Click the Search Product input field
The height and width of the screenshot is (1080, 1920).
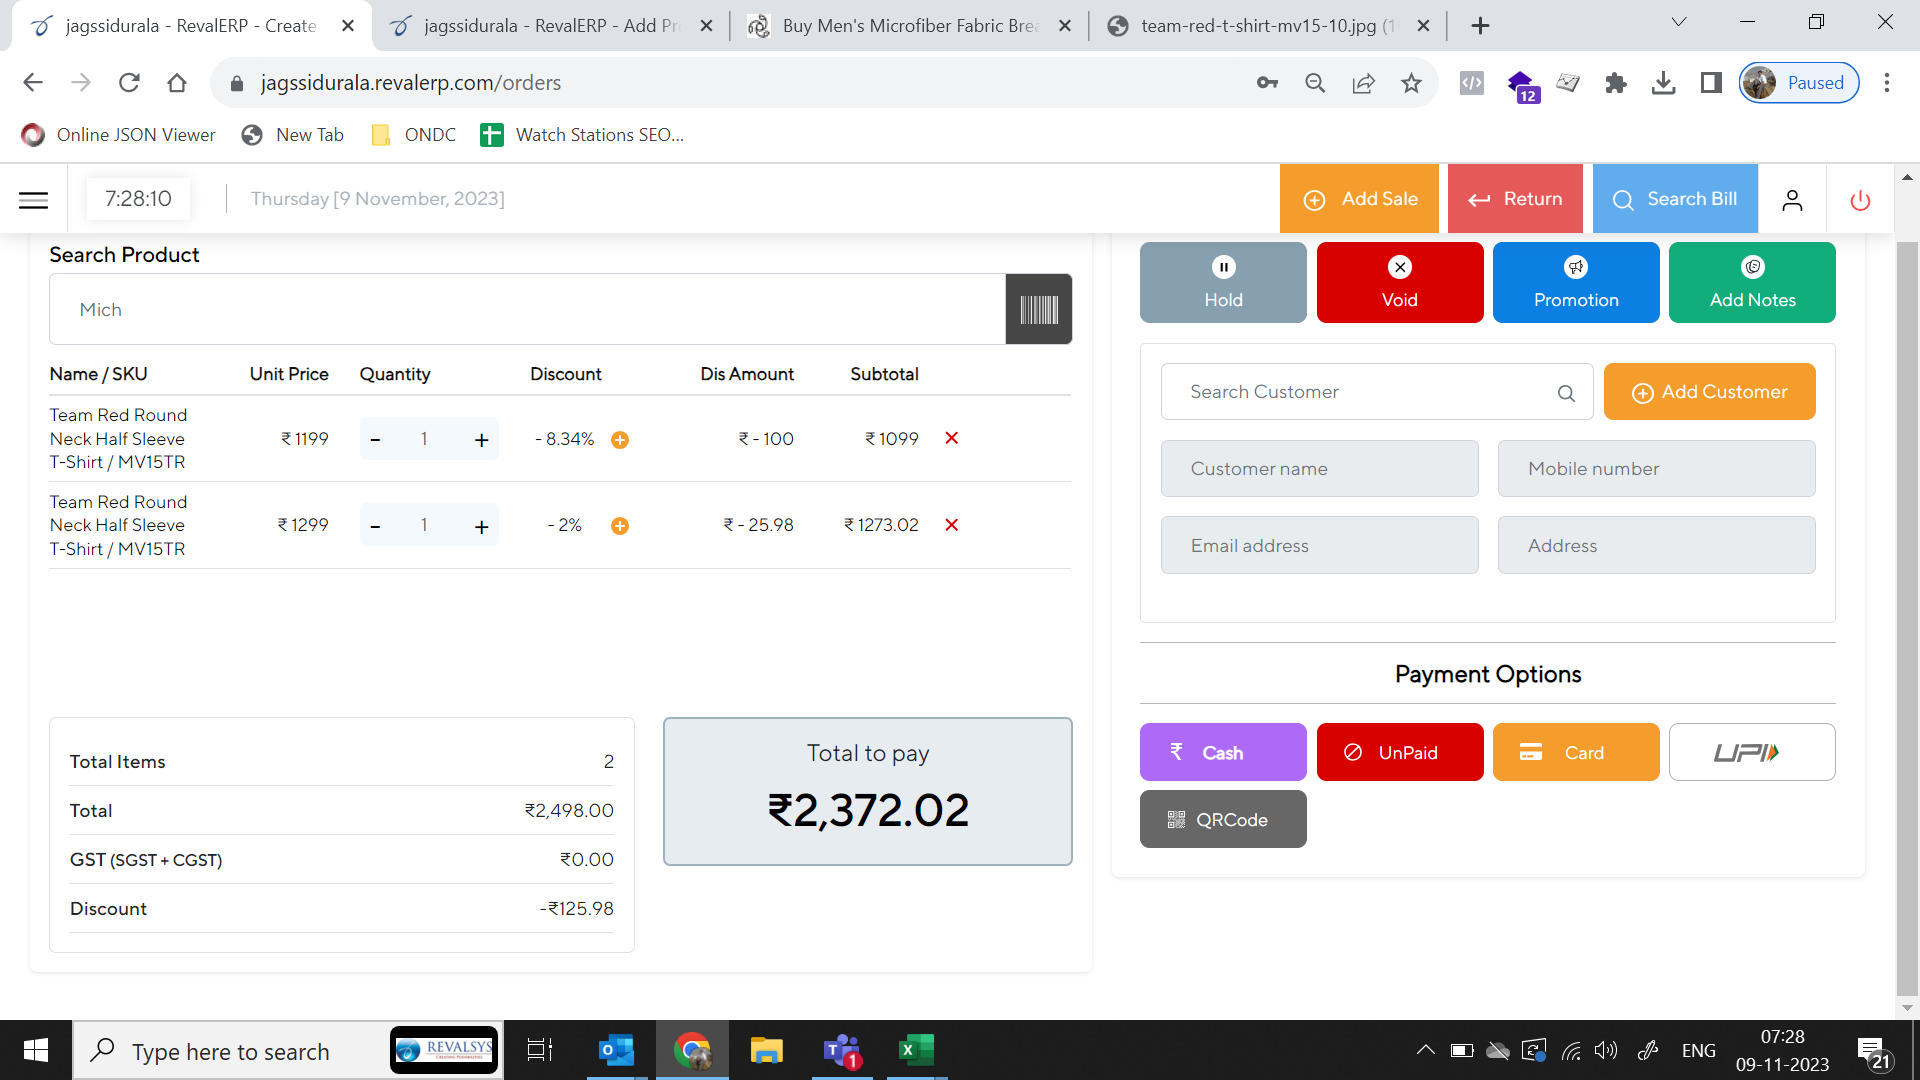pyautogui.click(x=527, y=310)
